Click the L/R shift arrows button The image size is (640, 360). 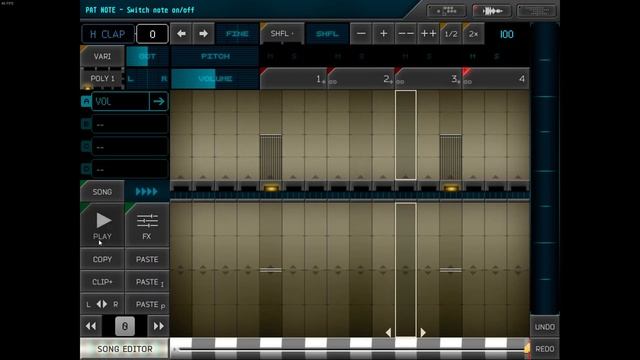102,304
